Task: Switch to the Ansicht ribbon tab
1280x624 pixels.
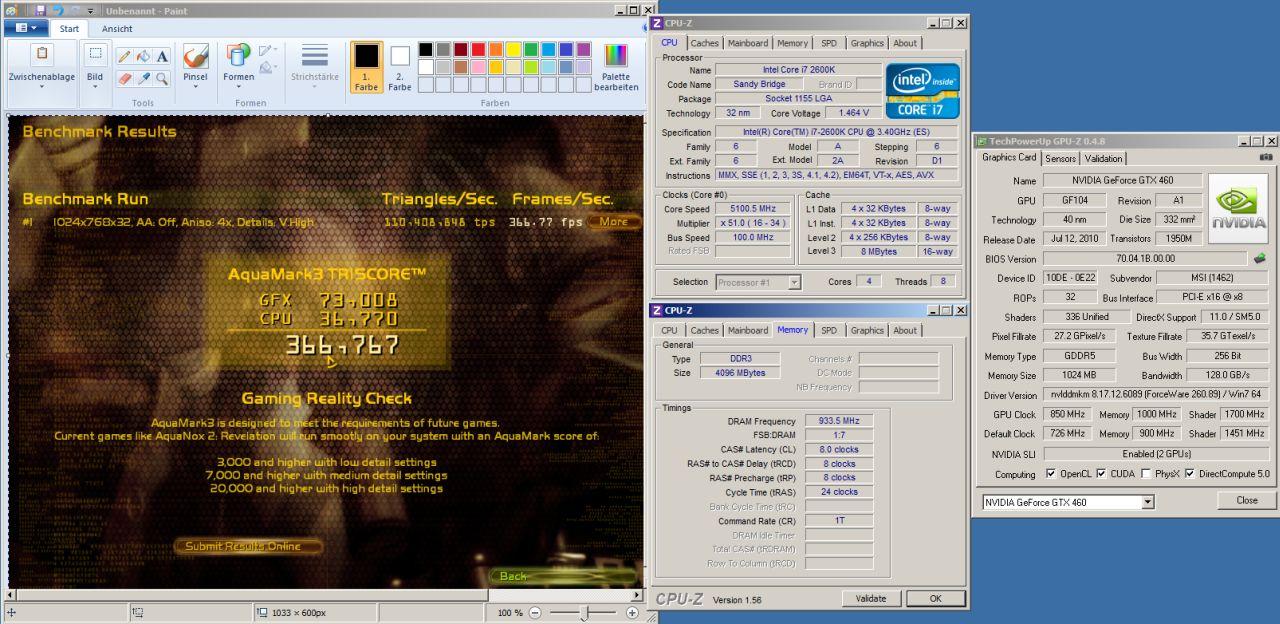Action: pyautogui.click(x=117, y=29)
